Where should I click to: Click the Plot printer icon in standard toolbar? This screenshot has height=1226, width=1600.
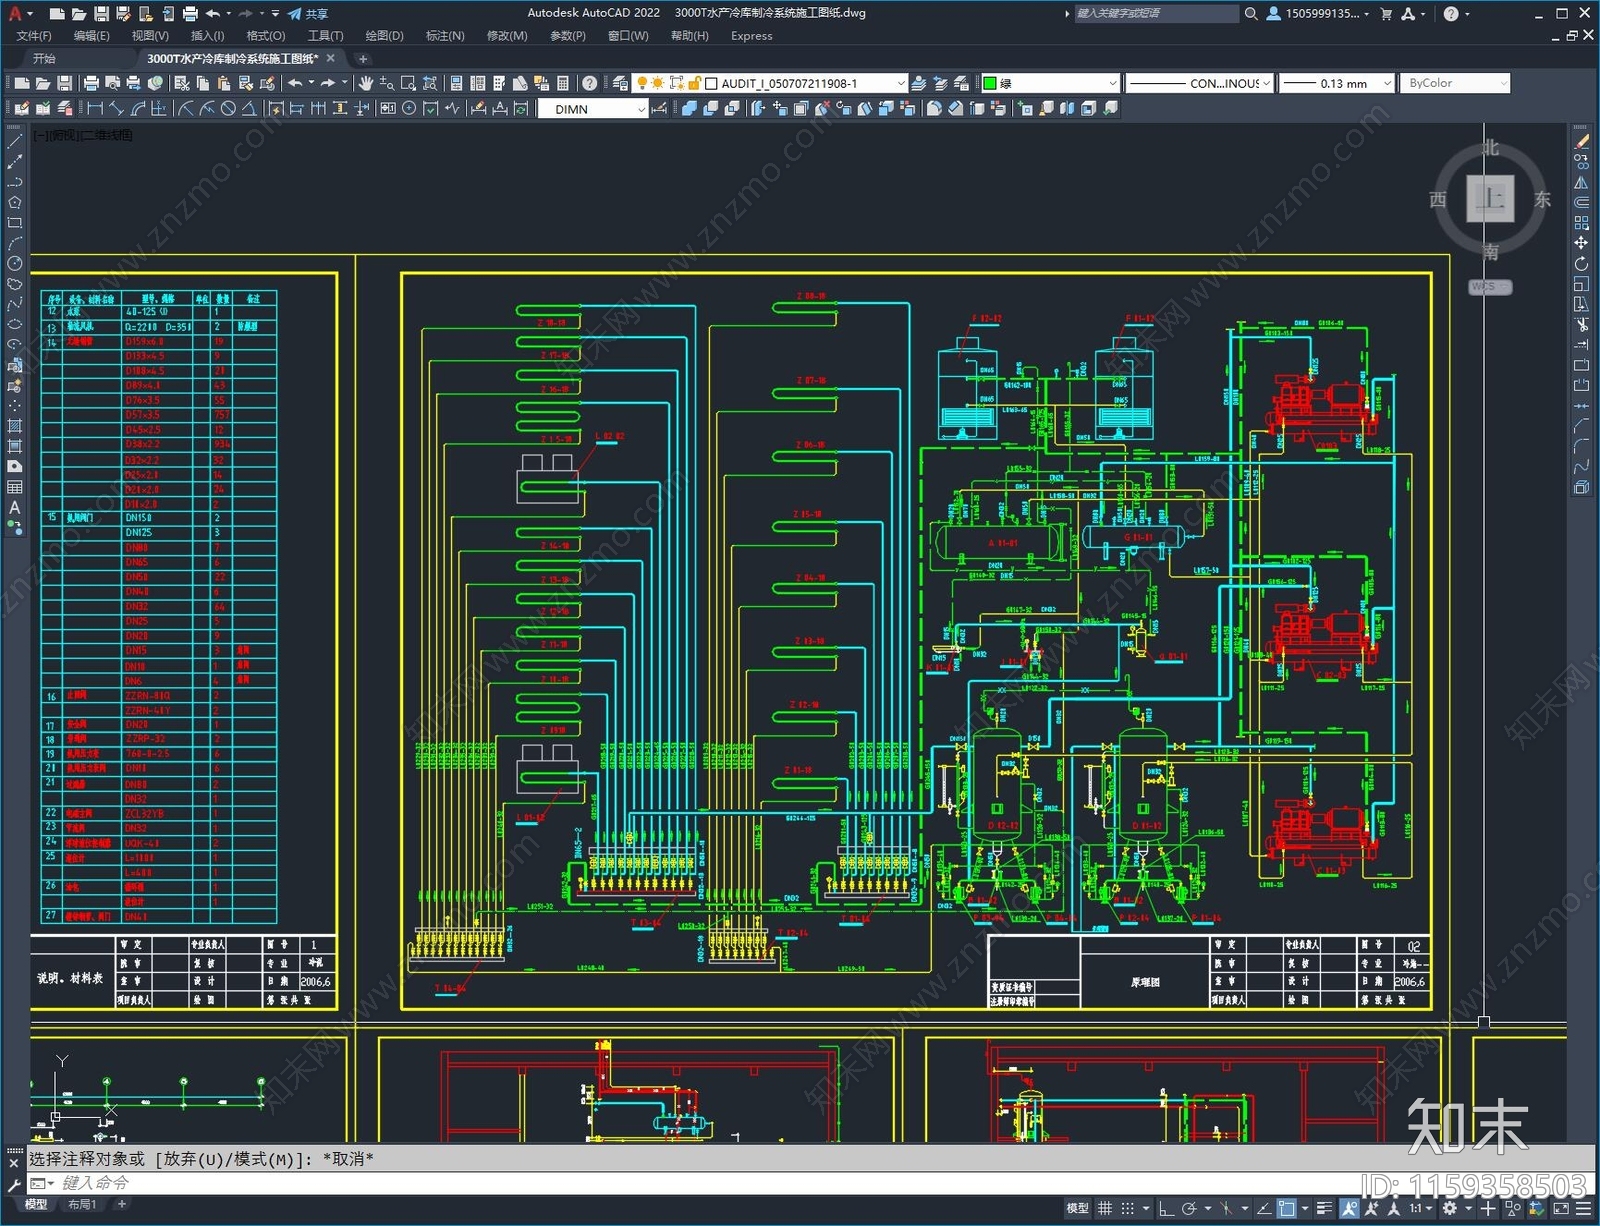(91, 83)
